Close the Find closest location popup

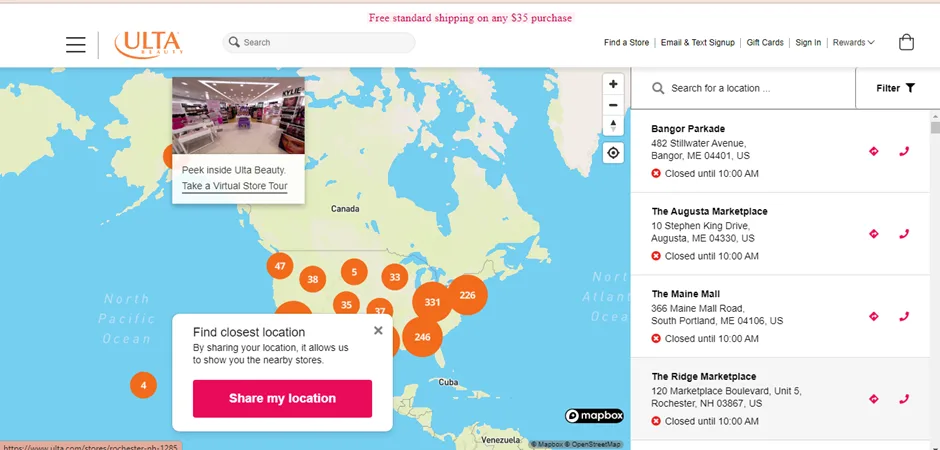(x=378, y=330)
